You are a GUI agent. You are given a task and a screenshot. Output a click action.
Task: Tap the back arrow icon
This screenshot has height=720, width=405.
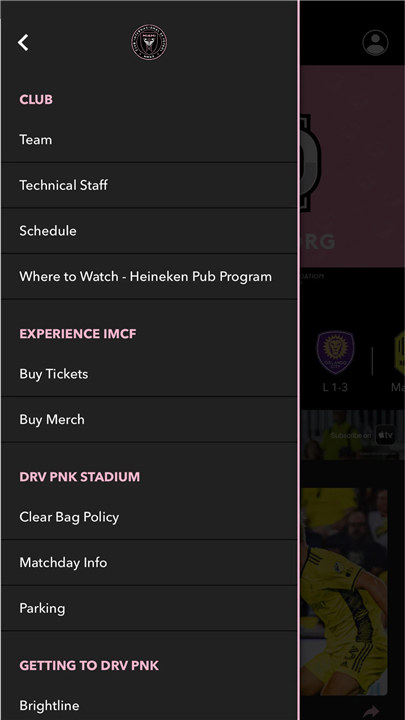pyautogui.click(x=23, y=42)
